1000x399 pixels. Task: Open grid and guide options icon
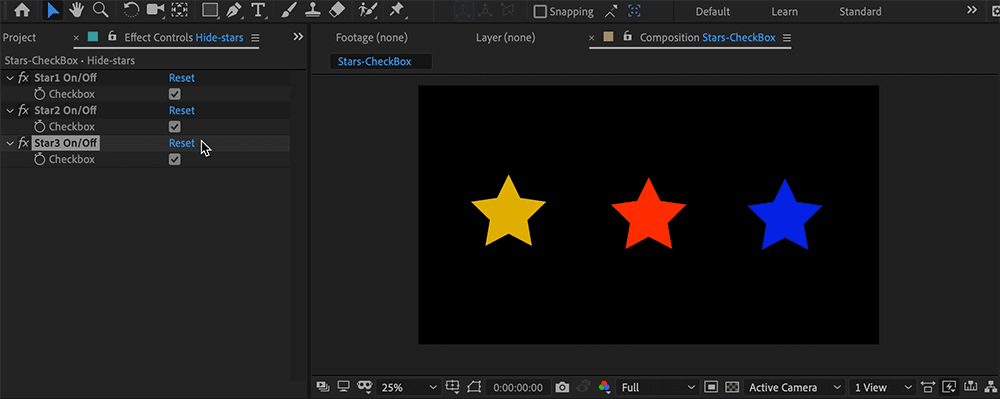453,387
